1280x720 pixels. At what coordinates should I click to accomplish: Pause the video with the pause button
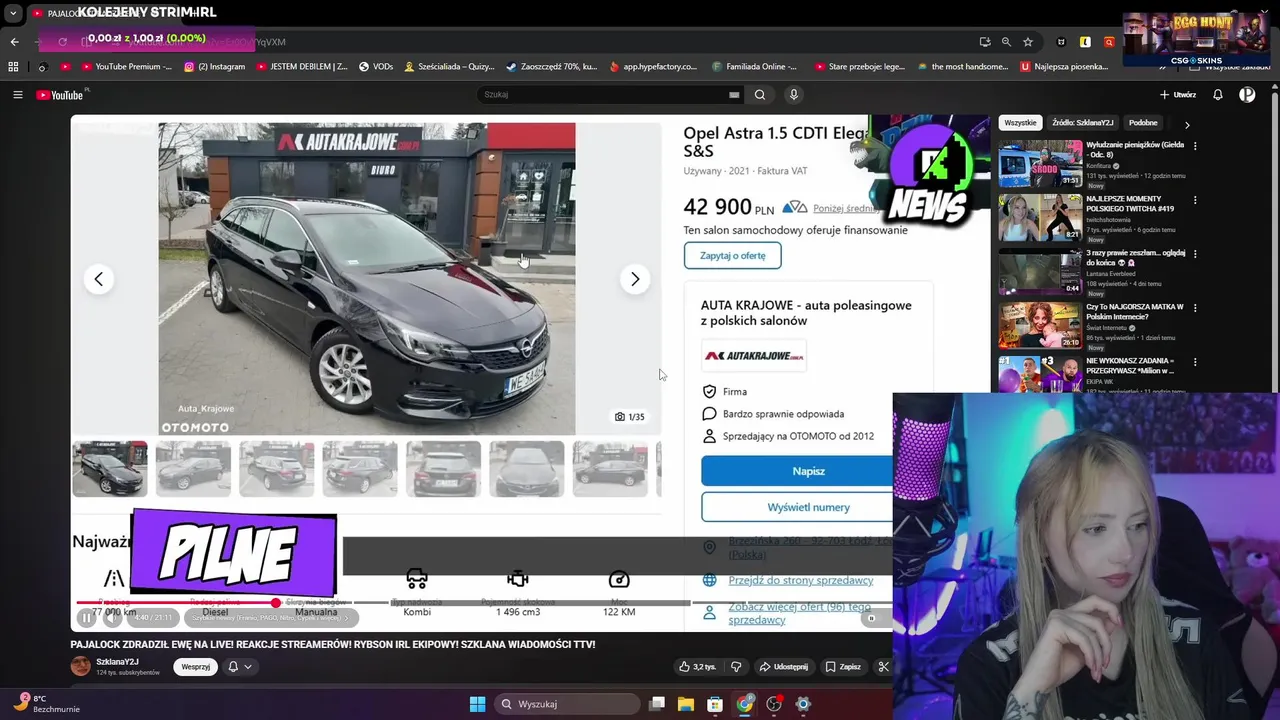[x=87, y=618]
